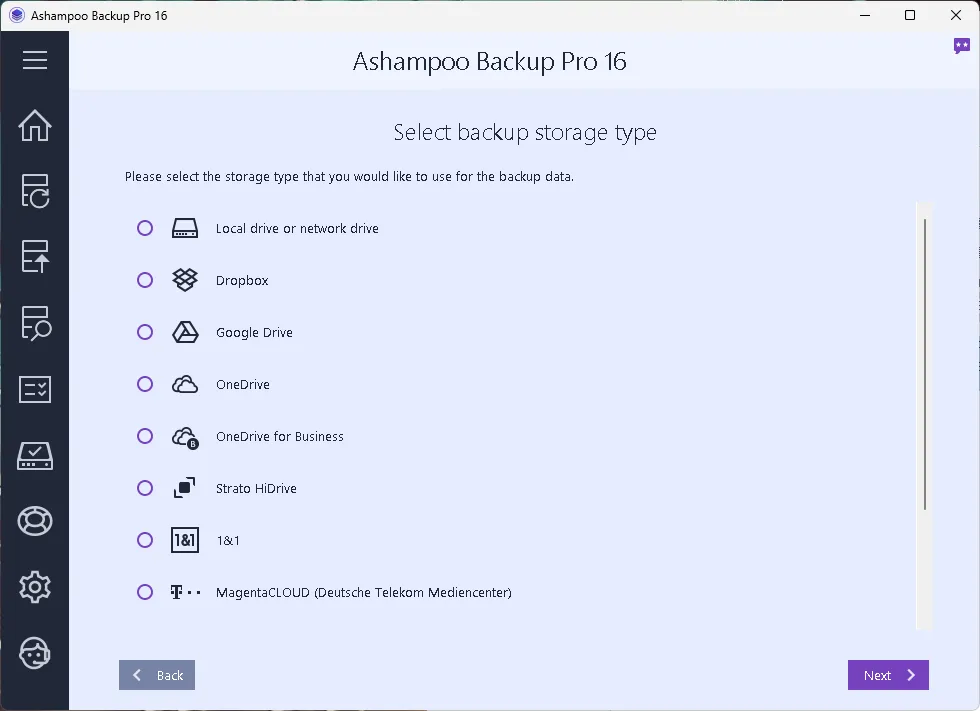Image resolution: width=980 pixels, height=711 pixels.
Task: Click the restore backup sidebar icon
Action: point(35,256)
